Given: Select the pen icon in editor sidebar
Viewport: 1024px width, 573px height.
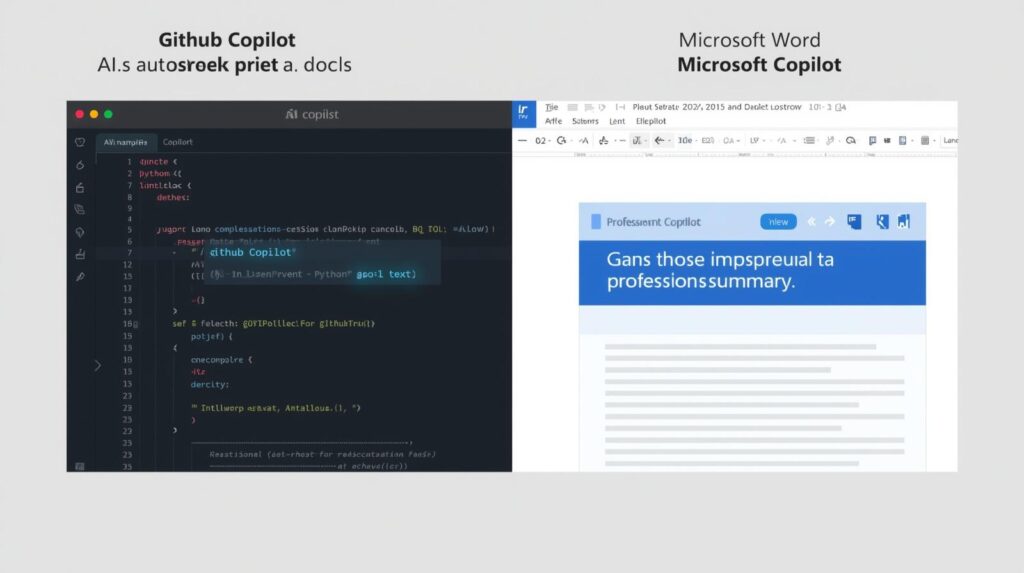Looking at the screenshot, I should tap(80, 277).
